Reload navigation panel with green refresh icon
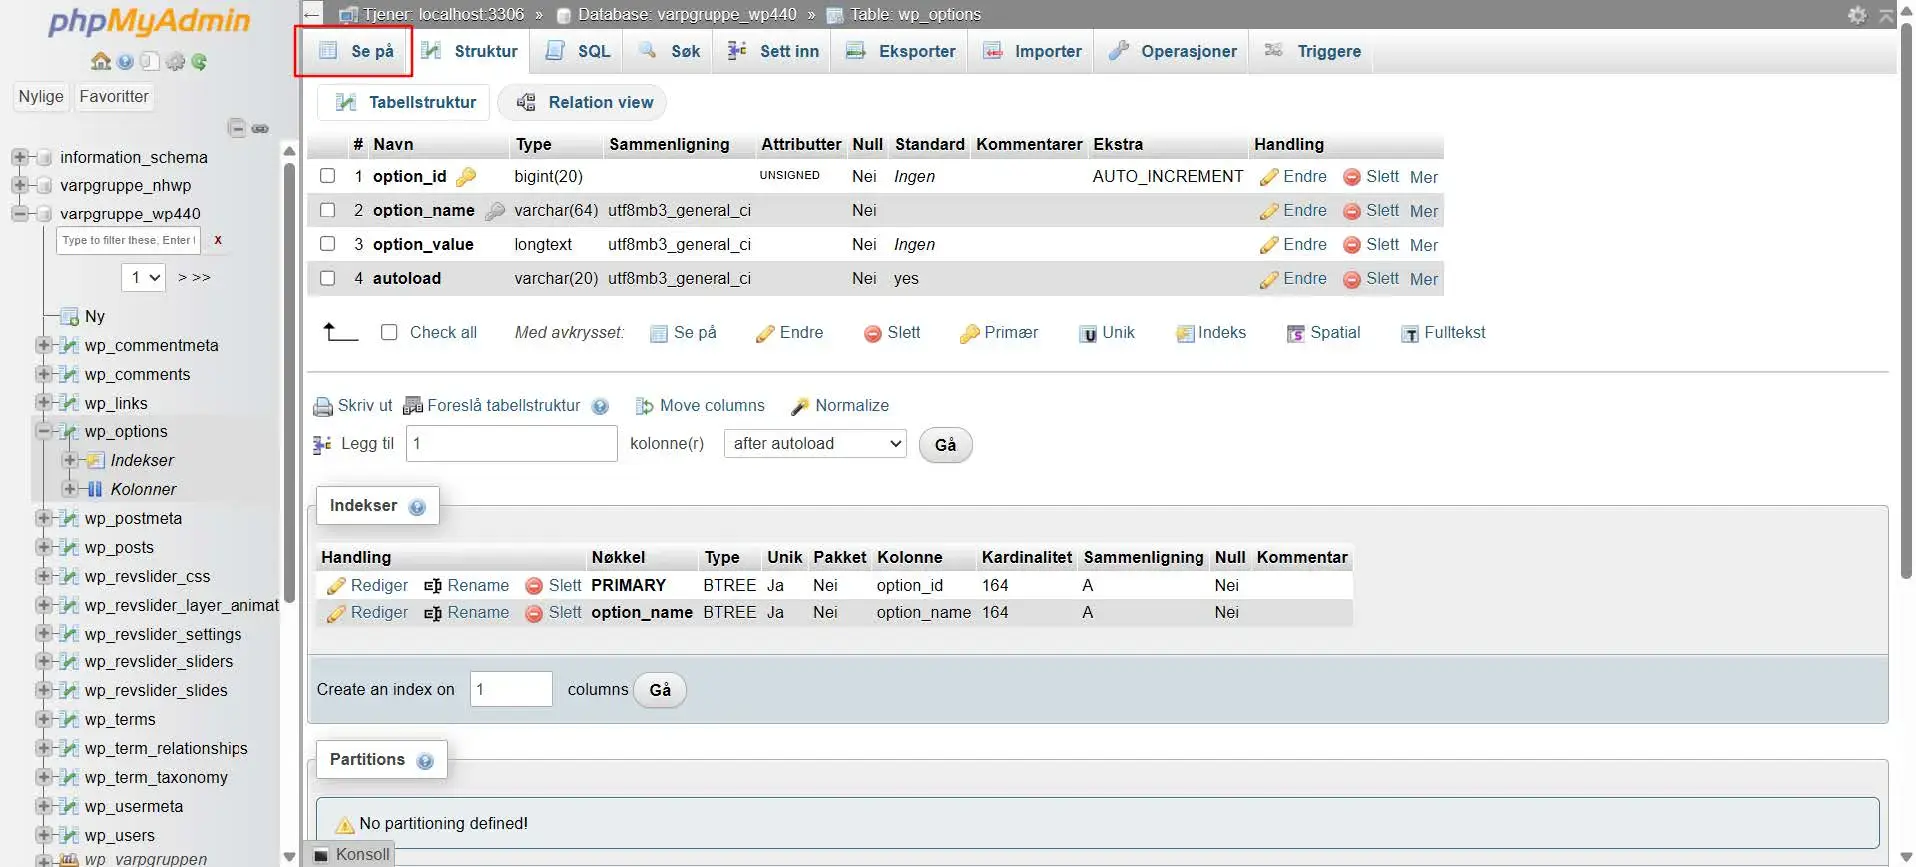Screen dimensions: 1916x867 tap(199, 62)
